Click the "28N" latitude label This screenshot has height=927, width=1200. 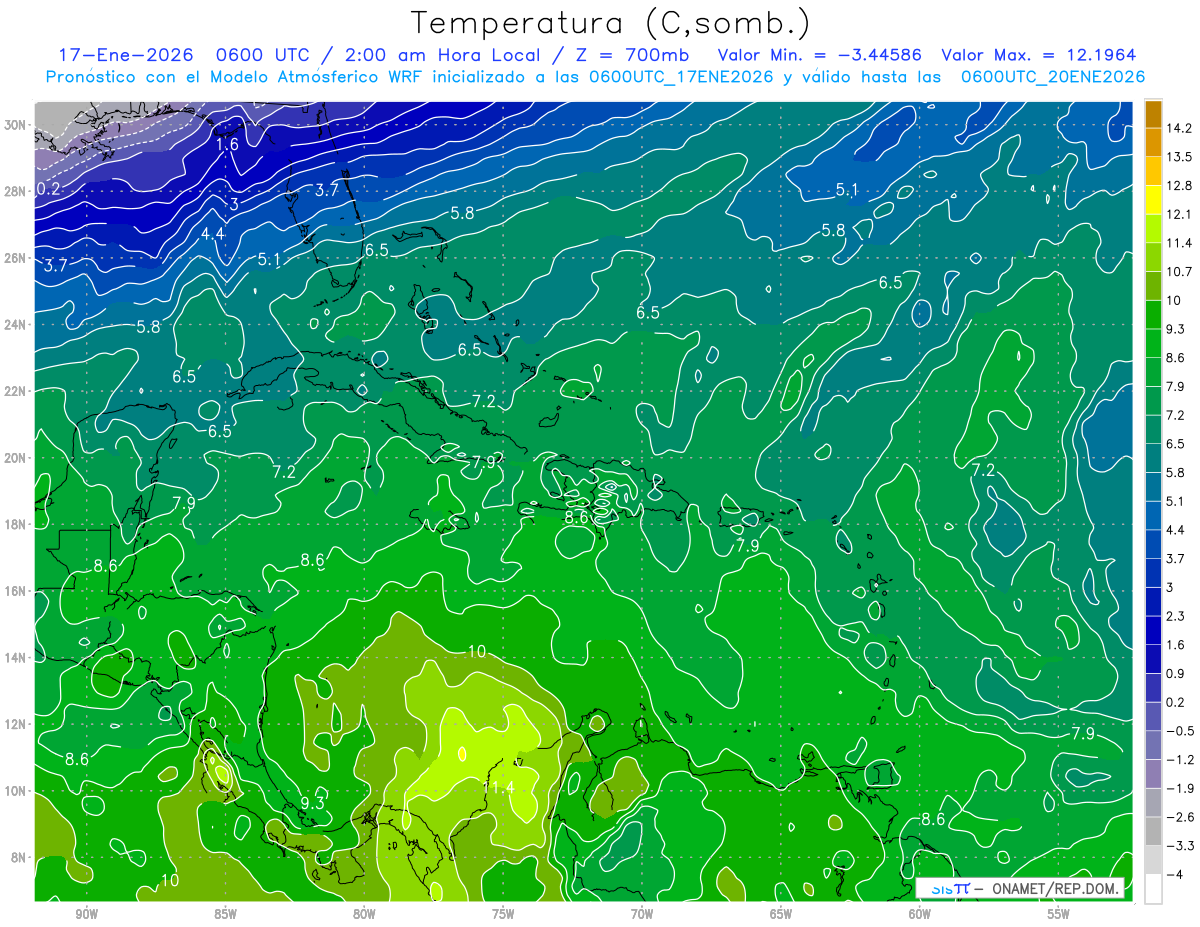click(x=17, y=191)
